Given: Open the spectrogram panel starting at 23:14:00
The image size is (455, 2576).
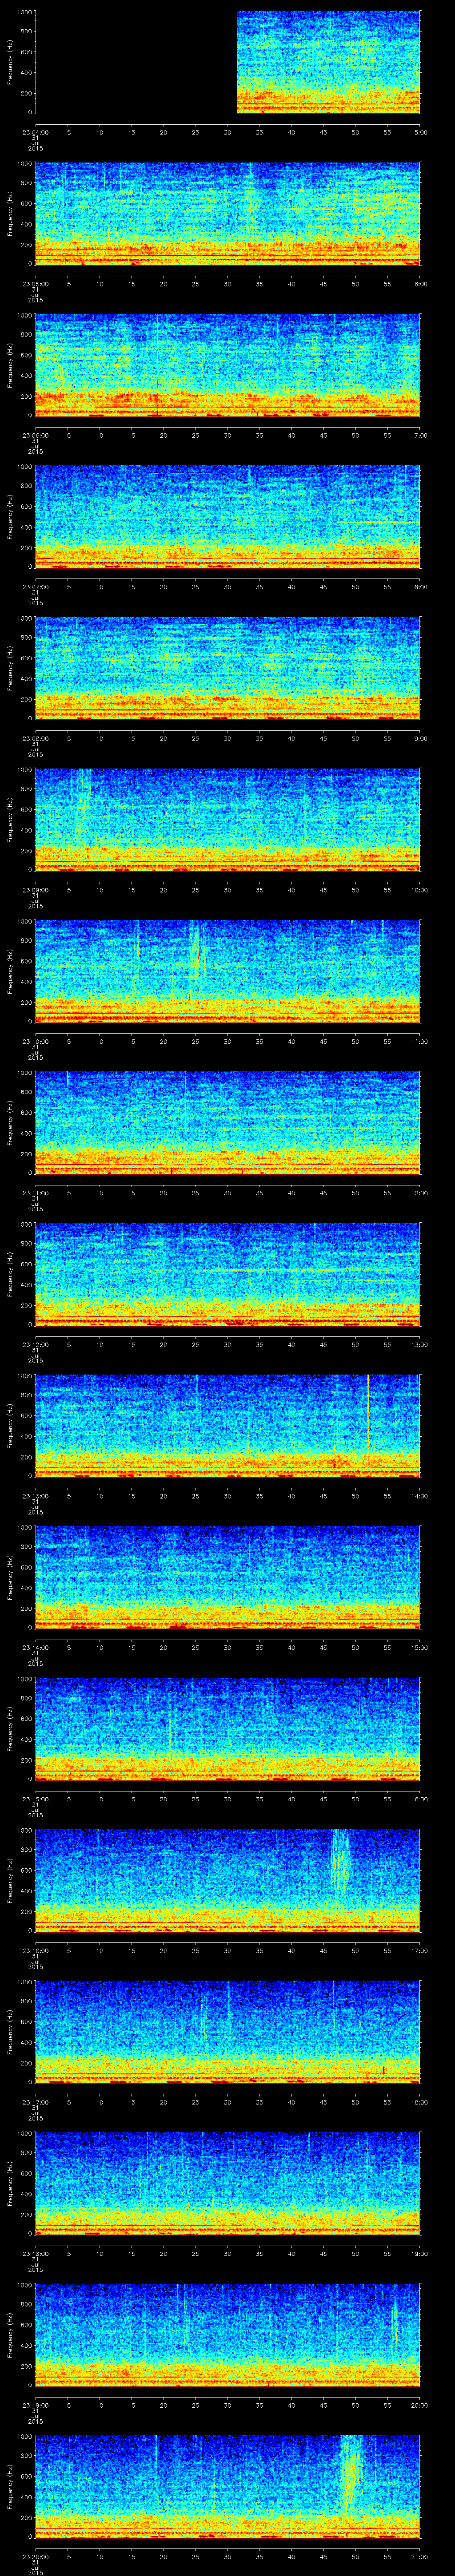Looking at the screenshot, I should (x=227, y=1577).
